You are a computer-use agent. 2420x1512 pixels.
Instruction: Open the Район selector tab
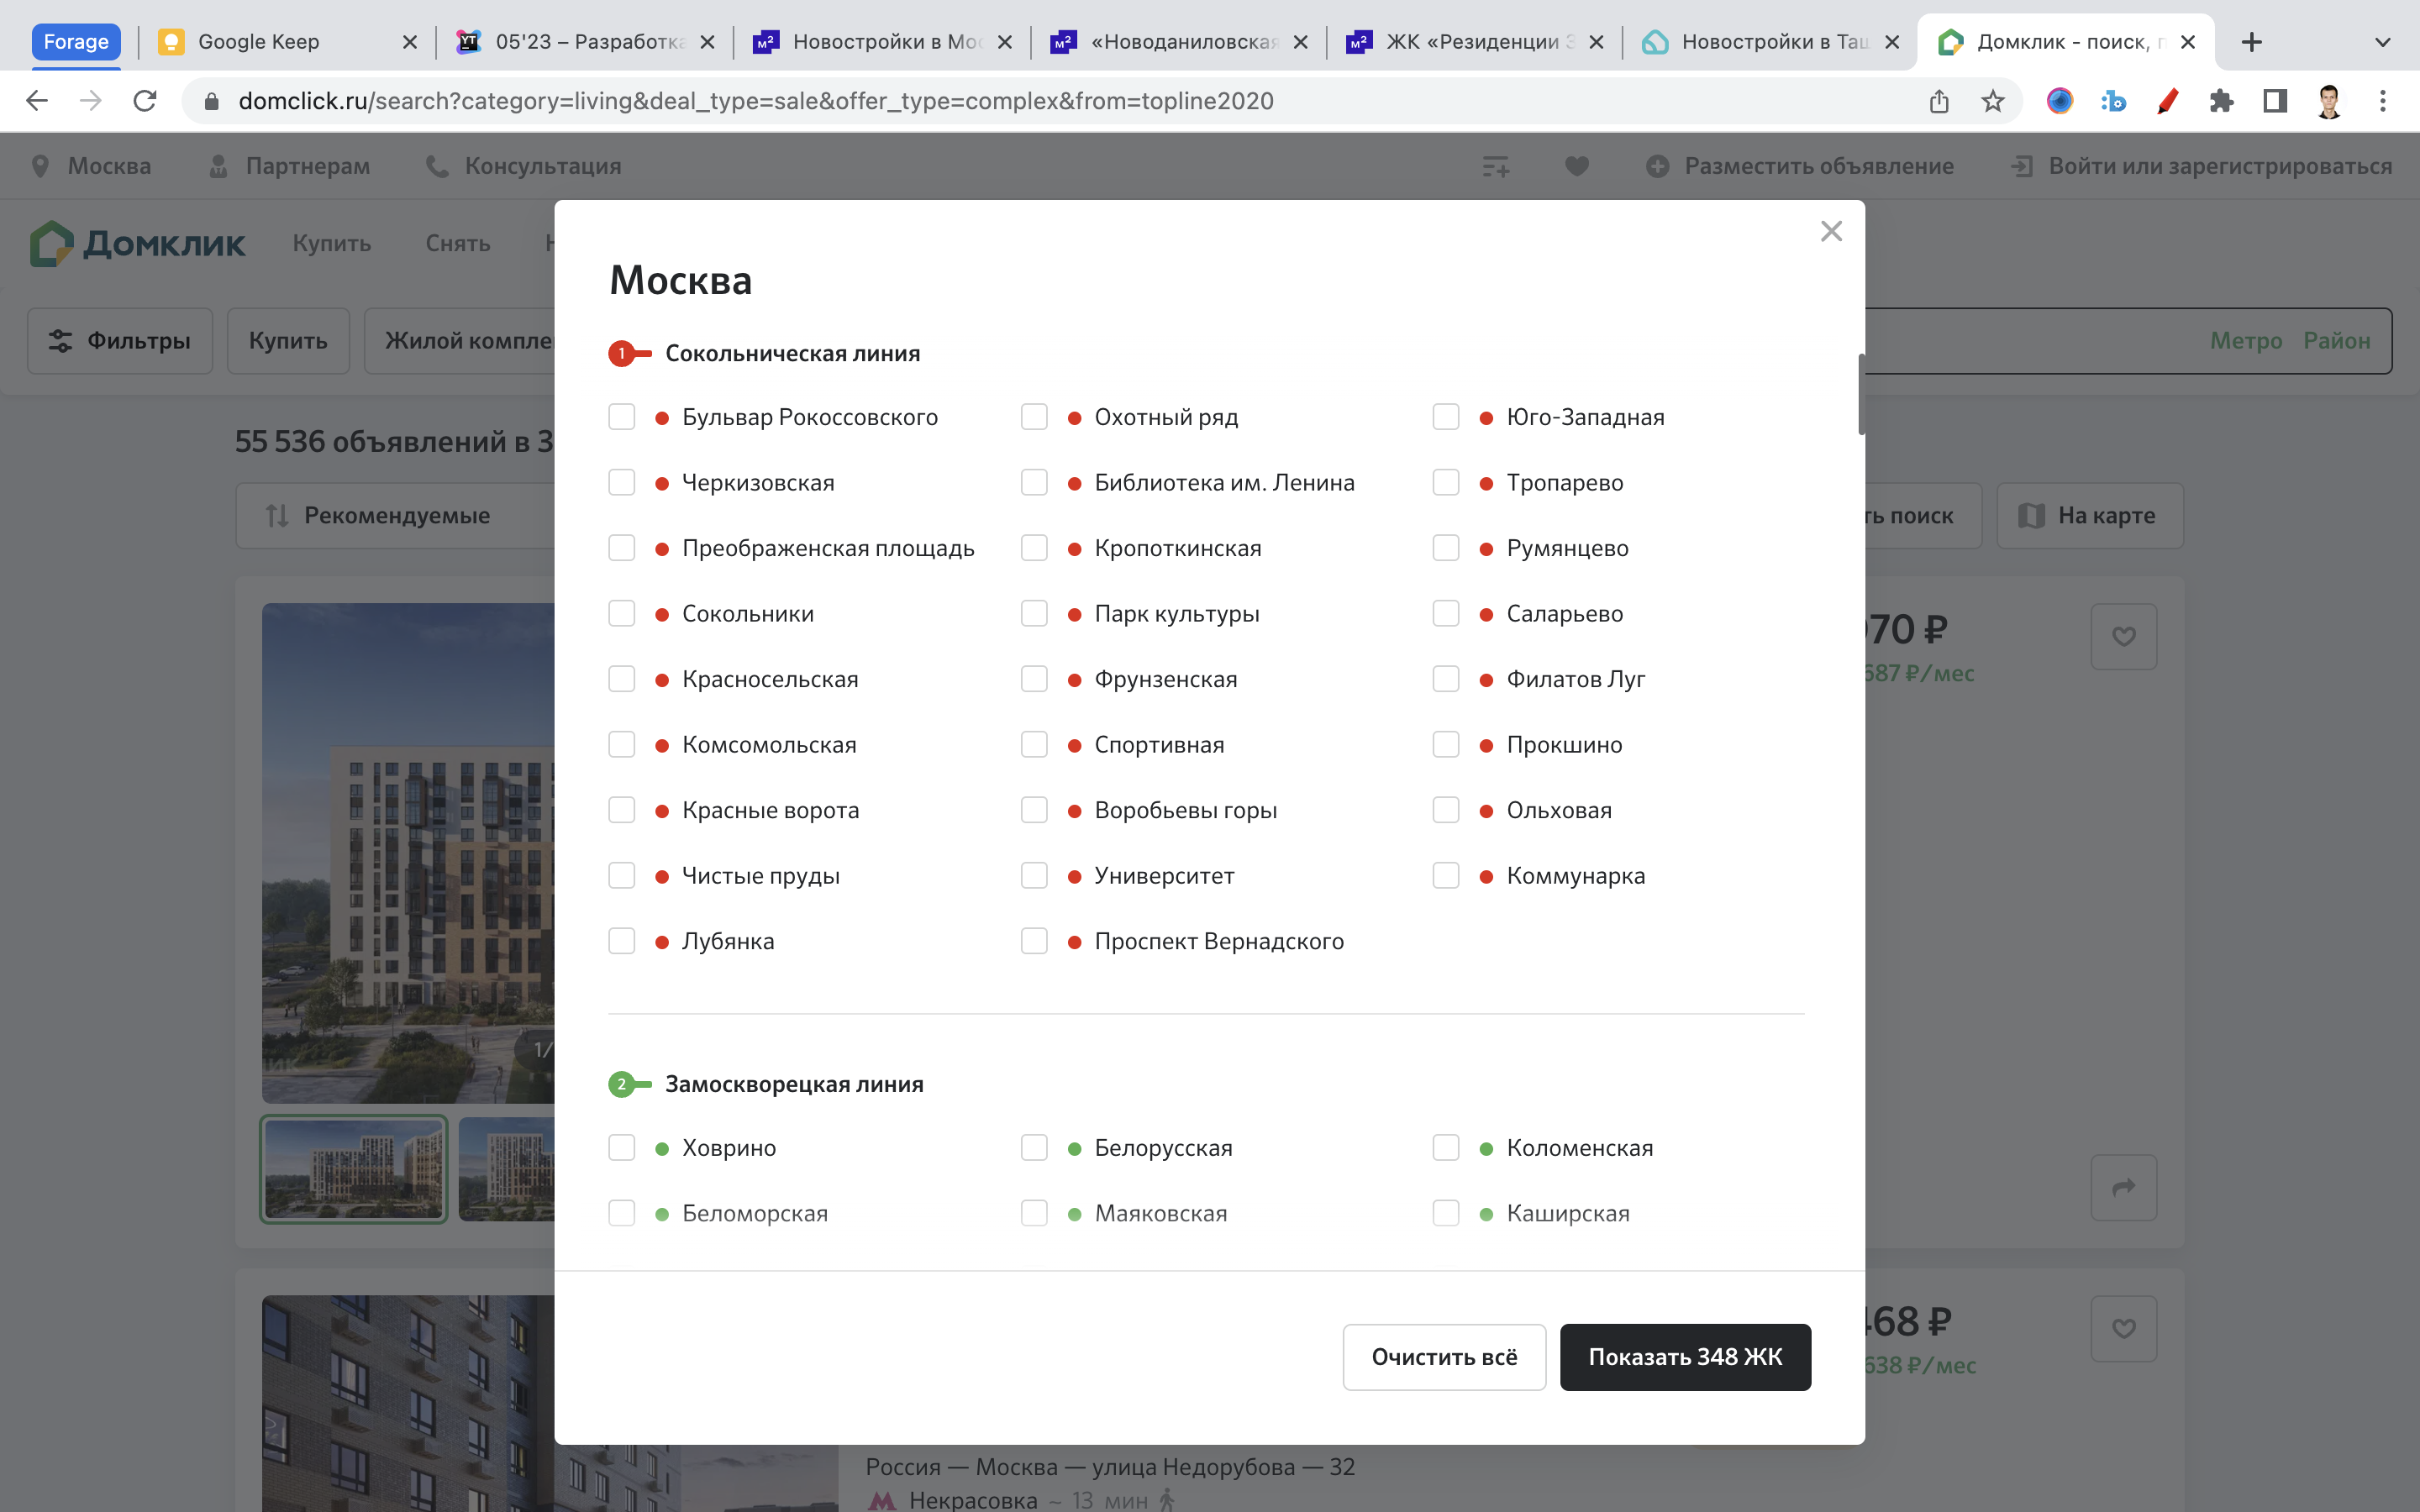(x=2336, y=341)
